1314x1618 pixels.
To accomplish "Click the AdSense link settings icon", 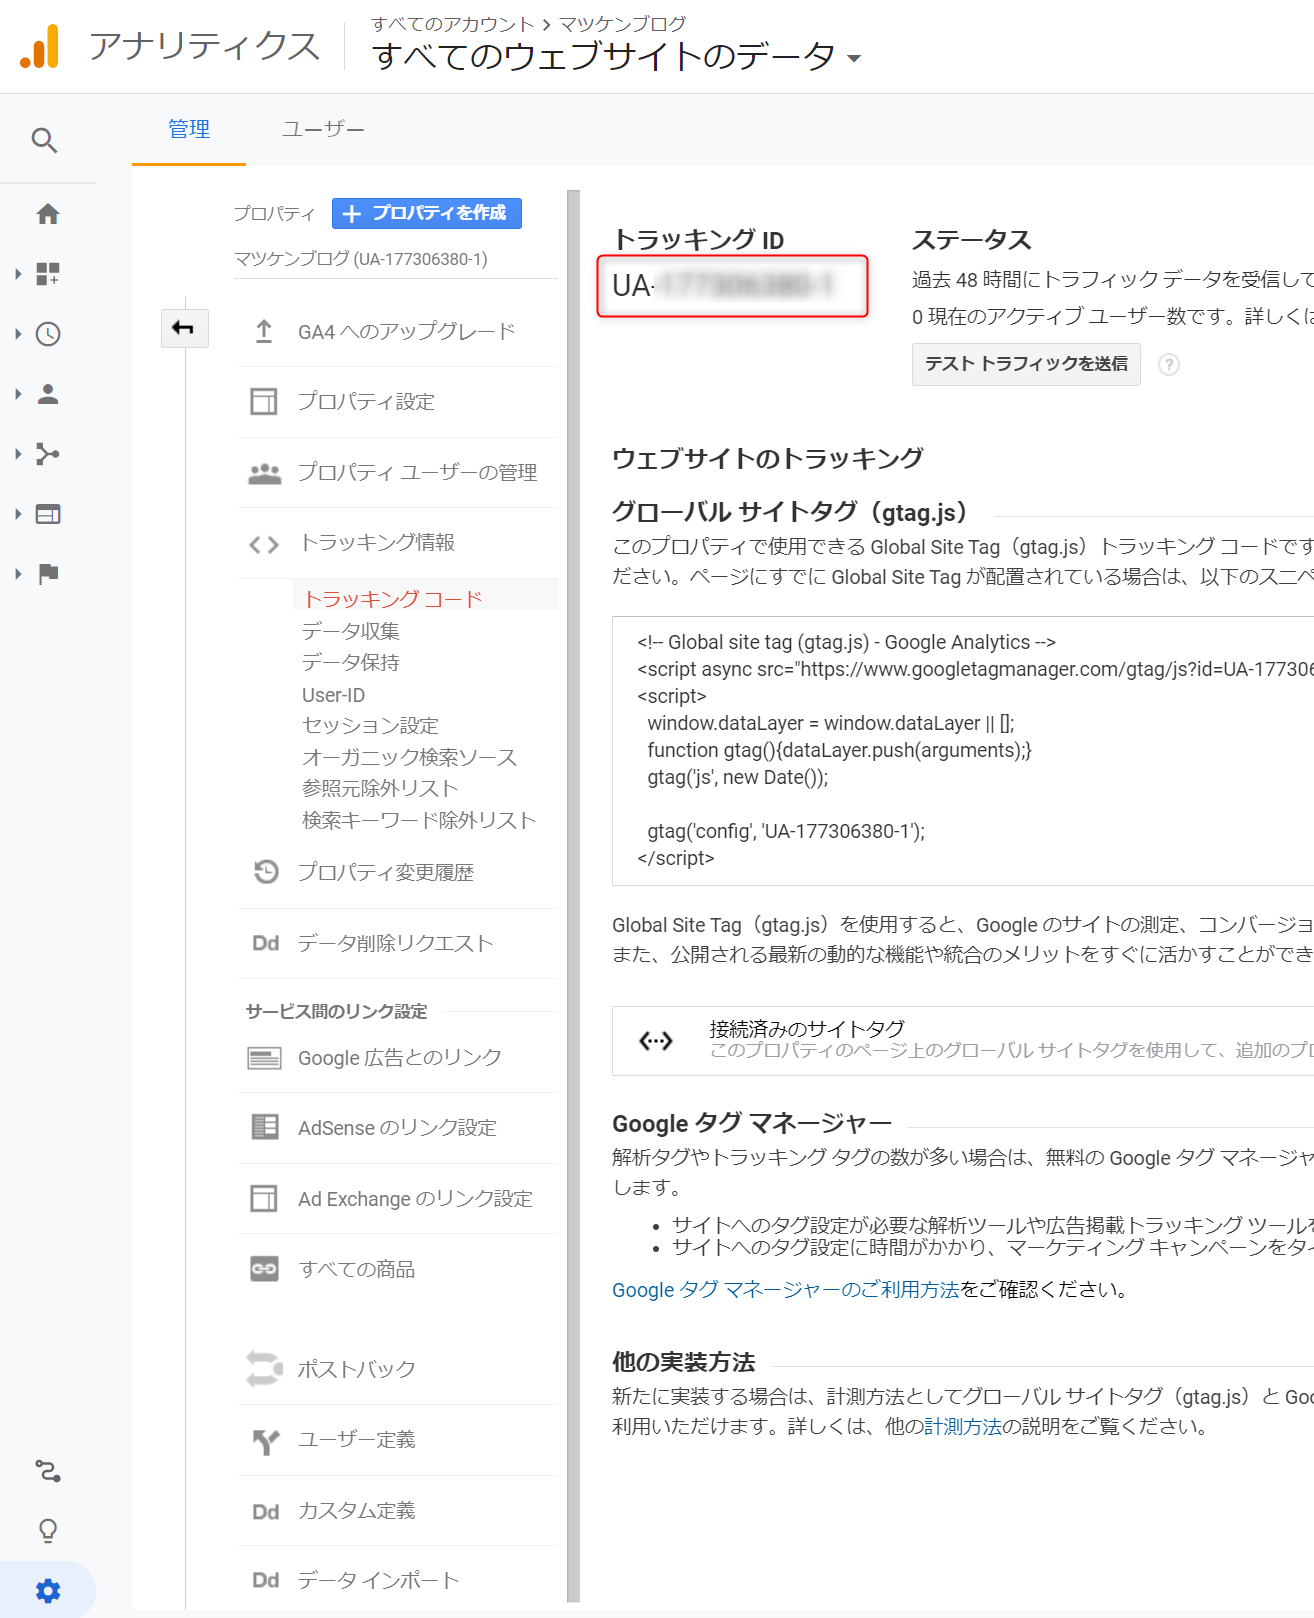I will tap(265, 1127).
